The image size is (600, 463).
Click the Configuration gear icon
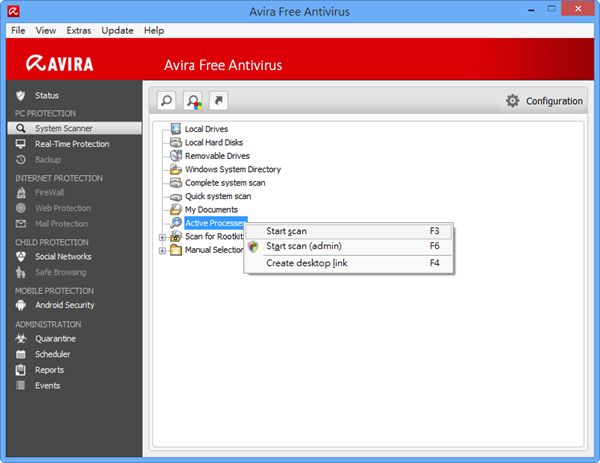(x=513, y=101)
